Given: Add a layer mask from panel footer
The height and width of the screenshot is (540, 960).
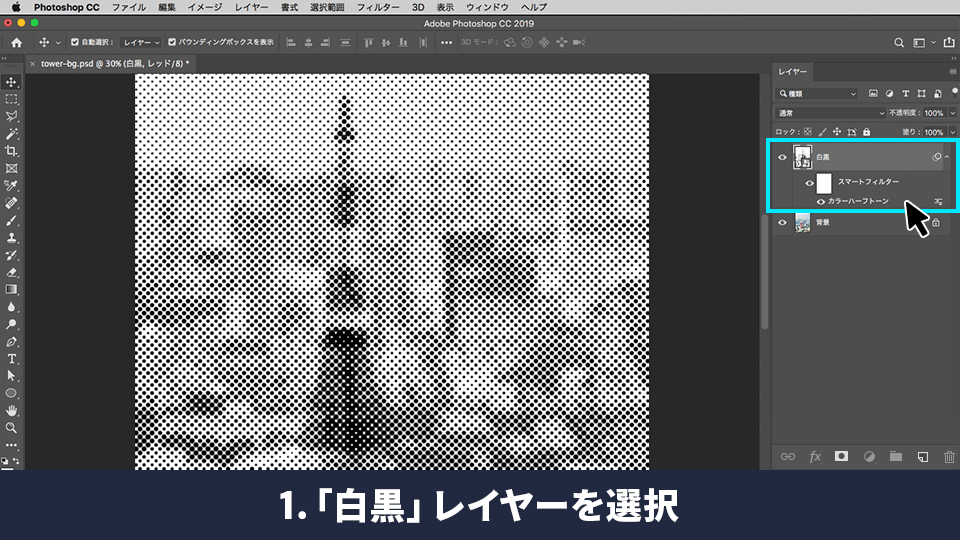Looking at the screenshot, I should pyautogui.click(x=841, y=456).
